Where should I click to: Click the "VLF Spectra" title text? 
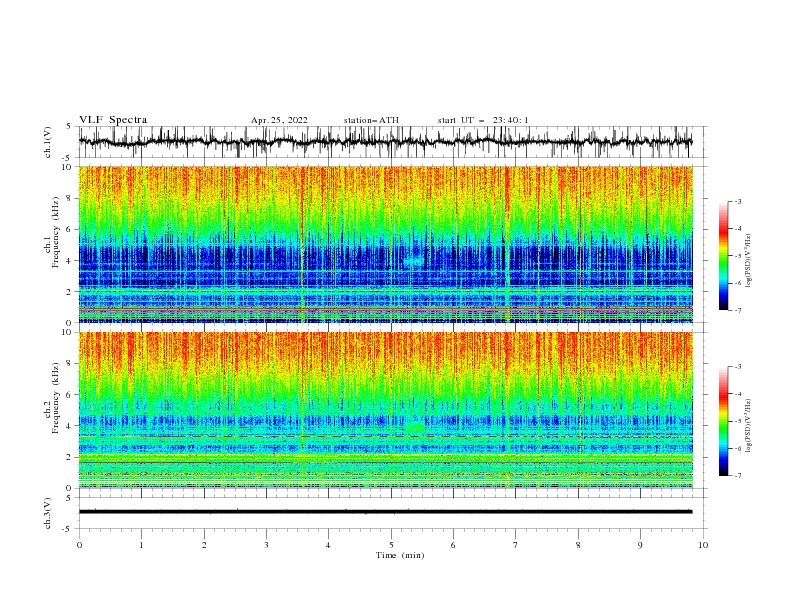coord(113,120)
